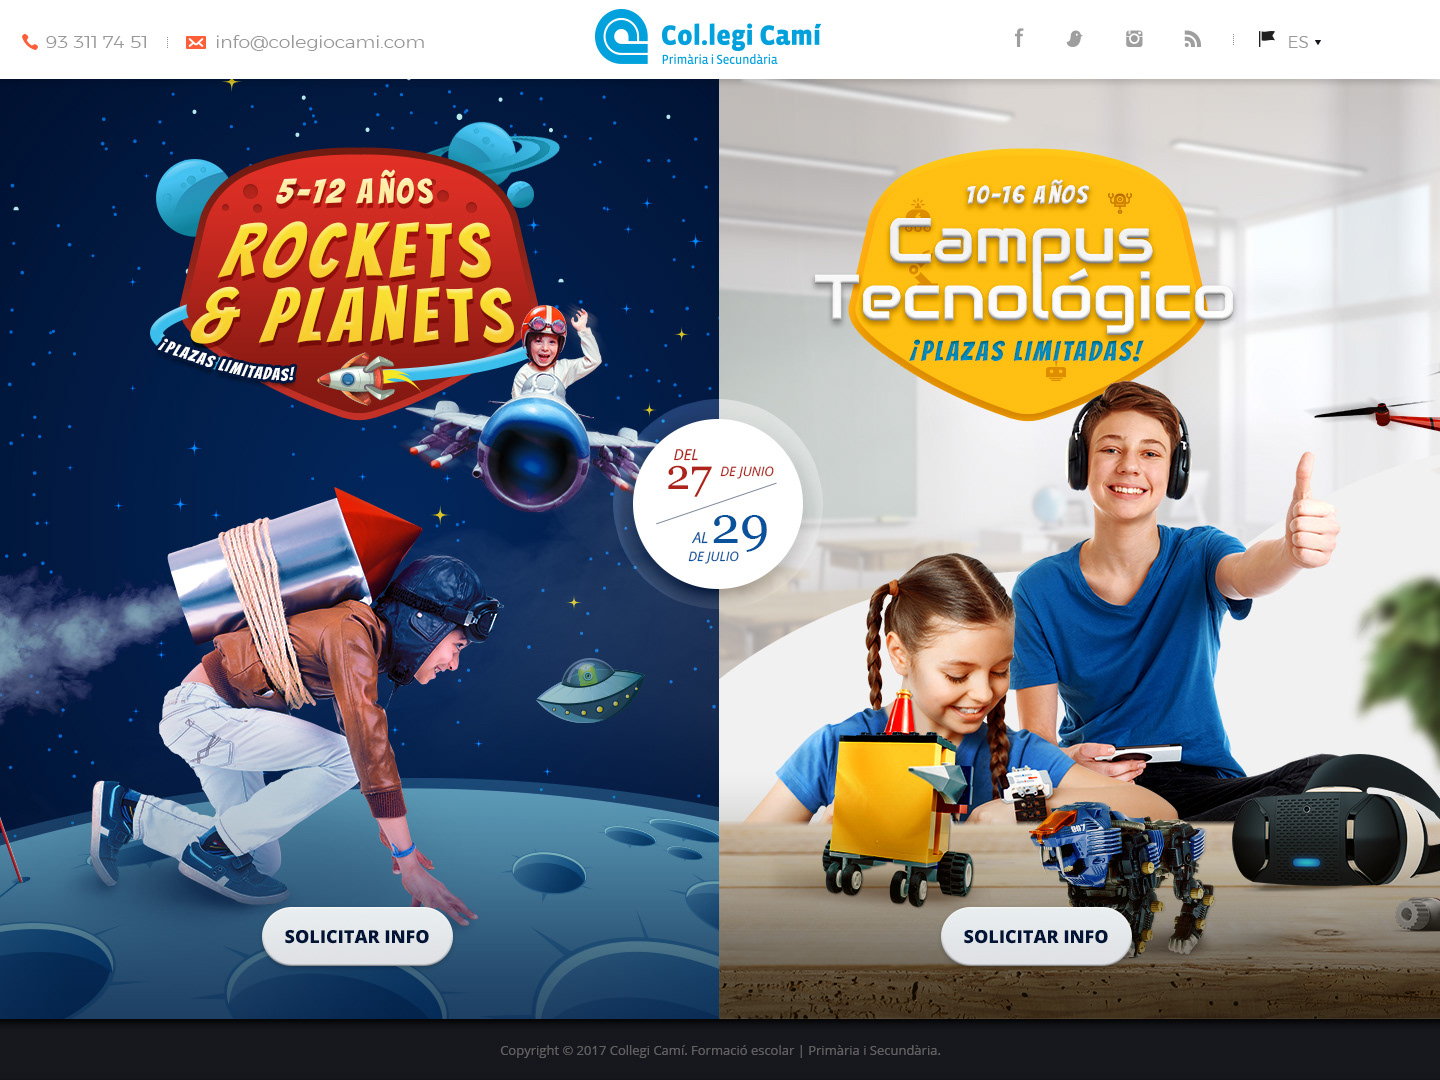Image resolution: width=1440 pixels, height=1080 pixels.
Task: Click the flag language icon
Action: pos(1266,39)
